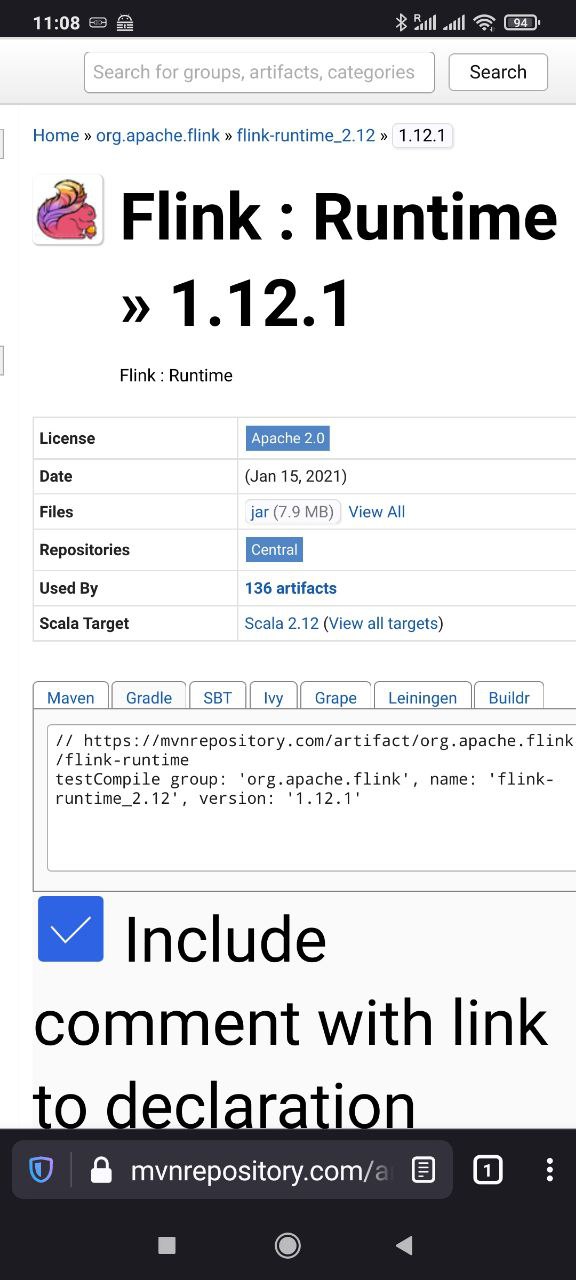Open the Home breadcrumb link

pos(56,135)
